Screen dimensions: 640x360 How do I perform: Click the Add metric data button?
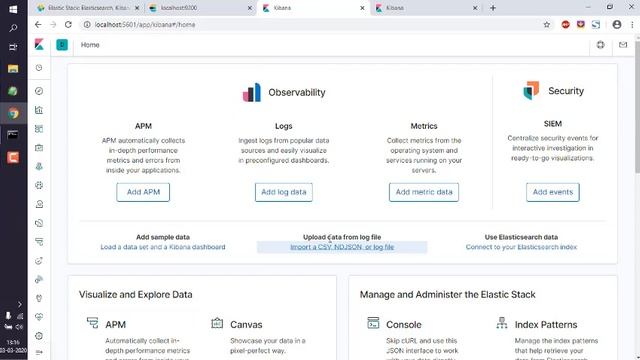(424, 192)
